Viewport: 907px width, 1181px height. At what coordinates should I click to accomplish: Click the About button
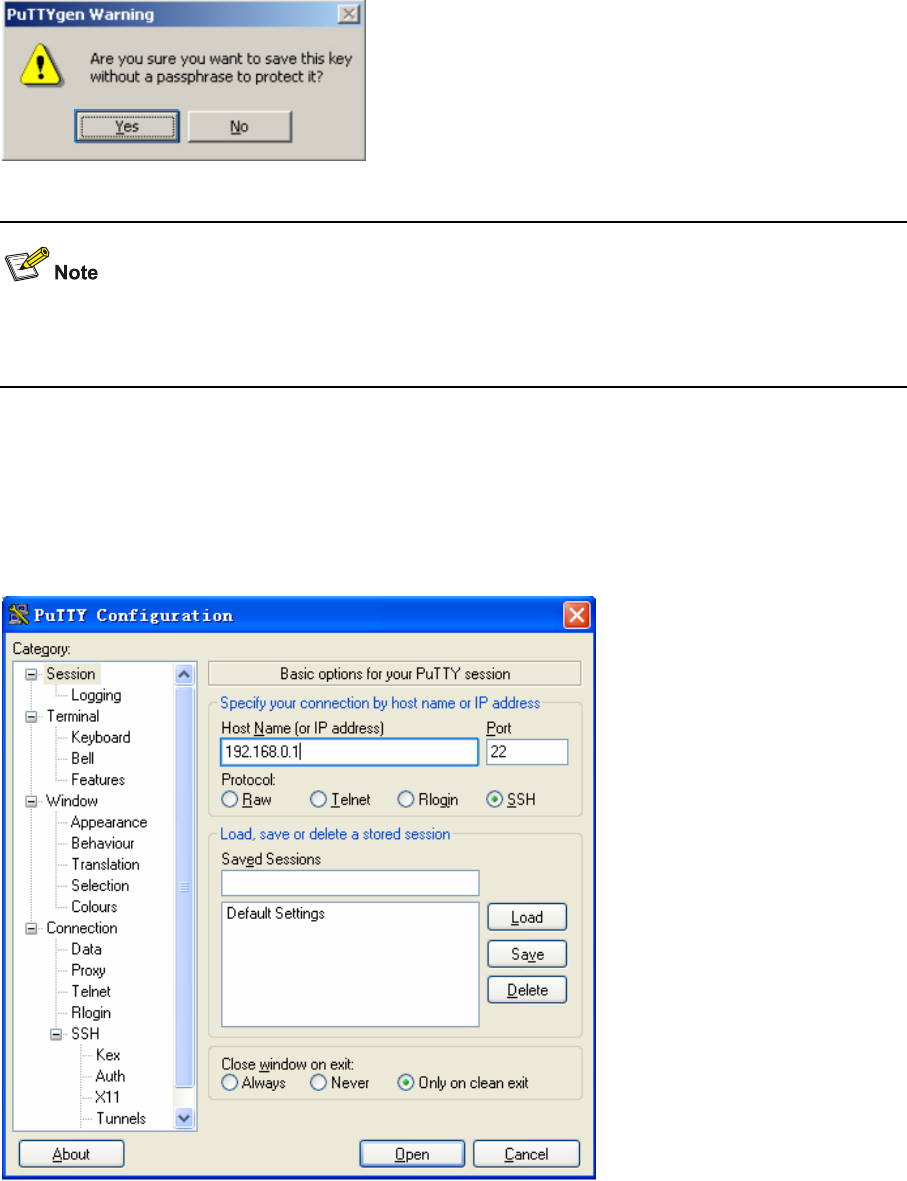point(71,1154)
